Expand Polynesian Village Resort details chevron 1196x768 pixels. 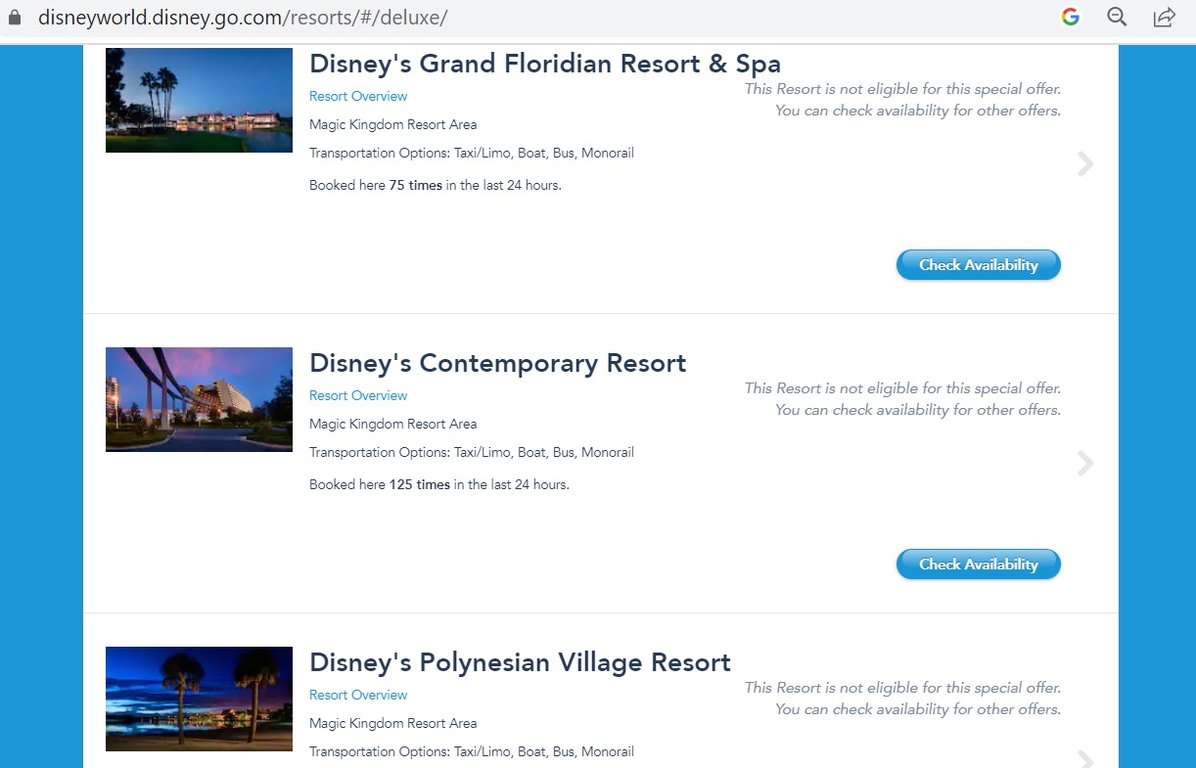[x=1085, y=757]
